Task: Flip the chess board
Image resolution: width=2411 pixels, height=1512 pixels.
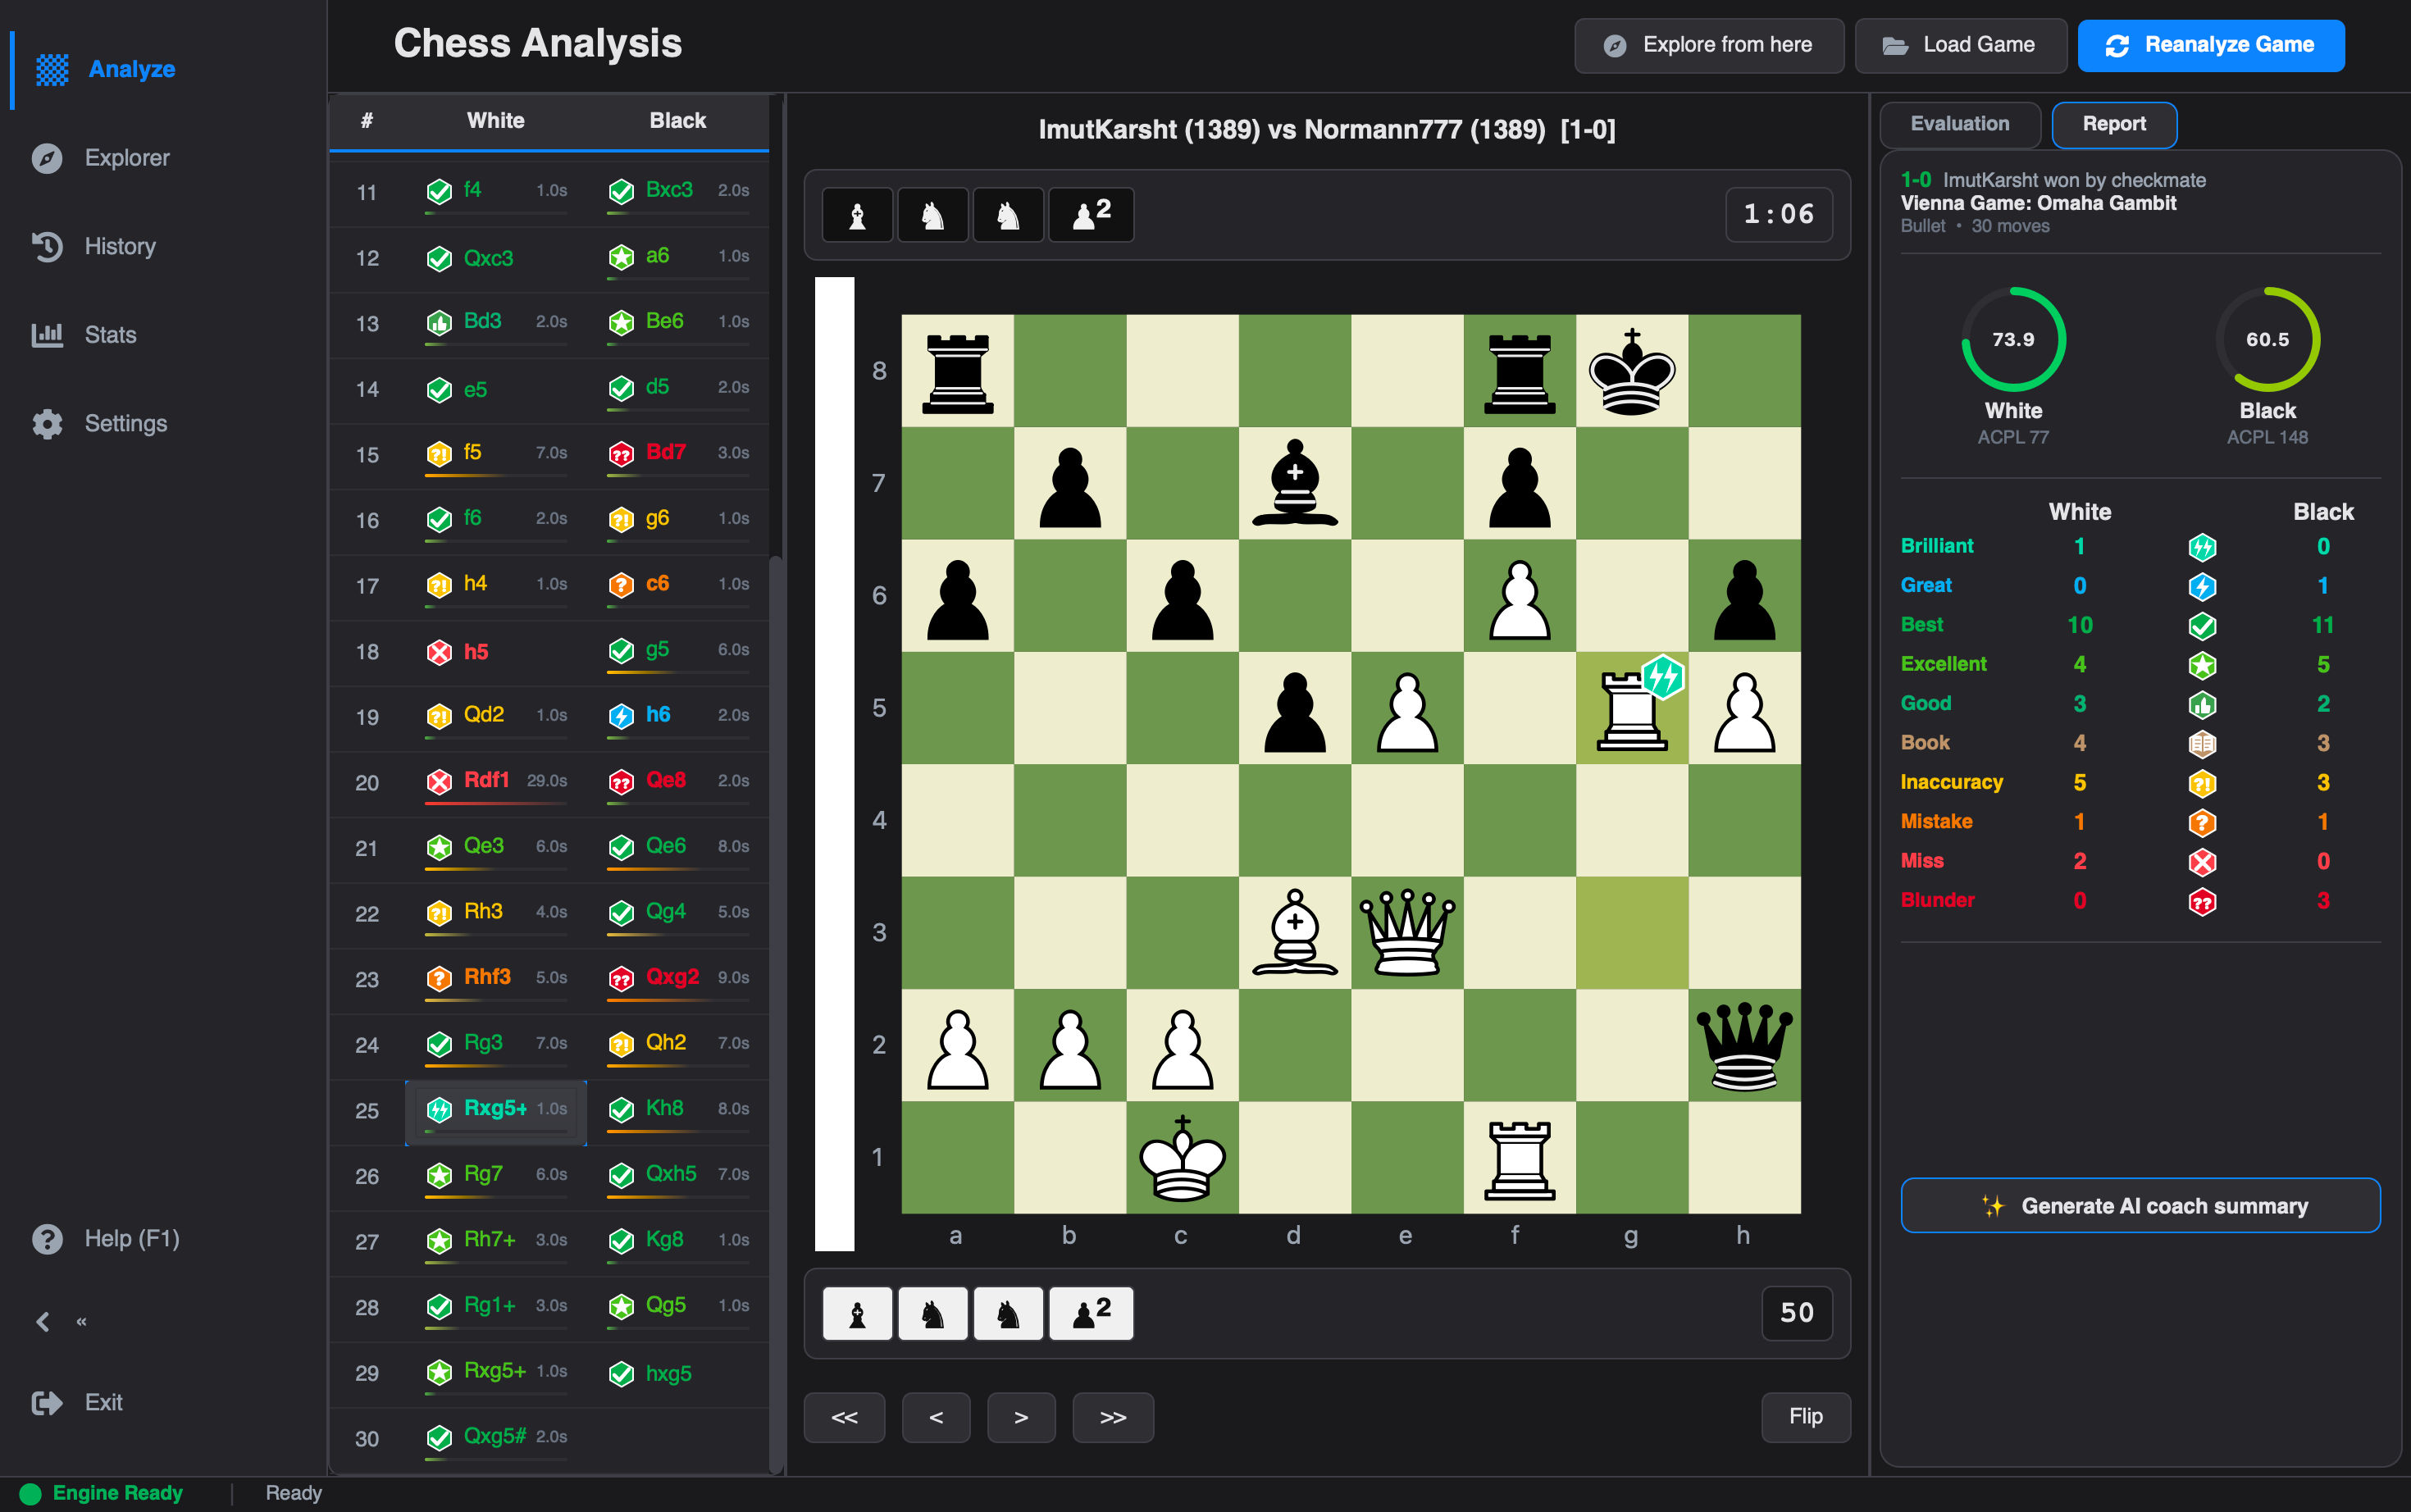Action: tap(1805, 1416)
